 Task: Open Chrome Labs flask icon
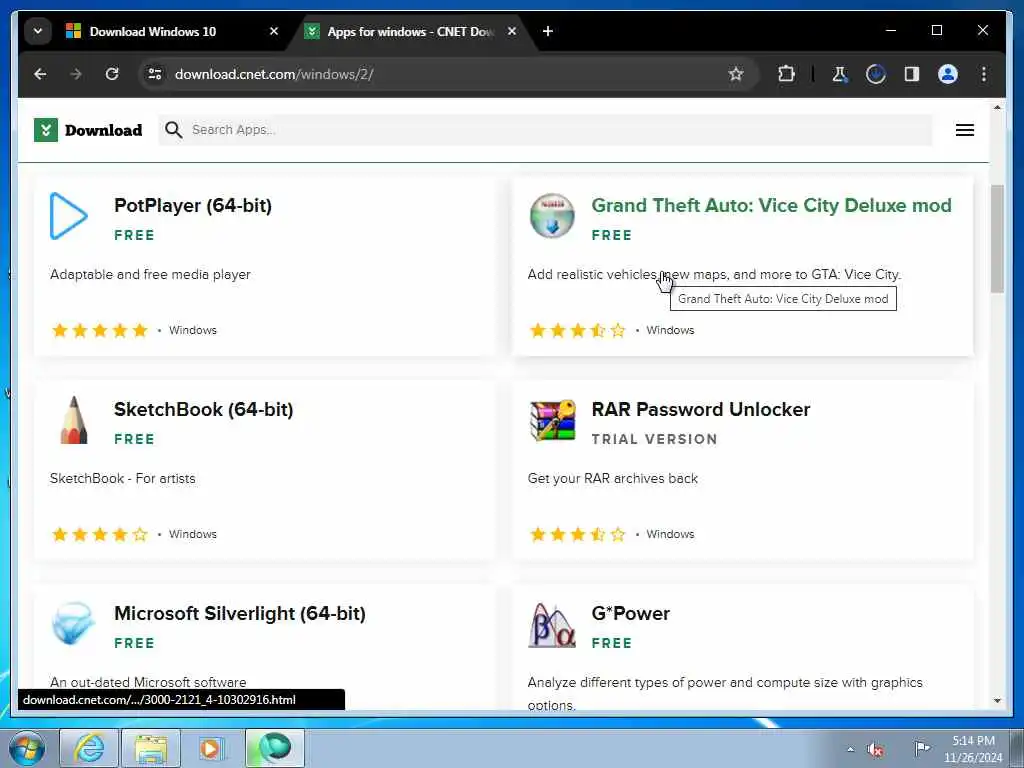click(839, 74)
